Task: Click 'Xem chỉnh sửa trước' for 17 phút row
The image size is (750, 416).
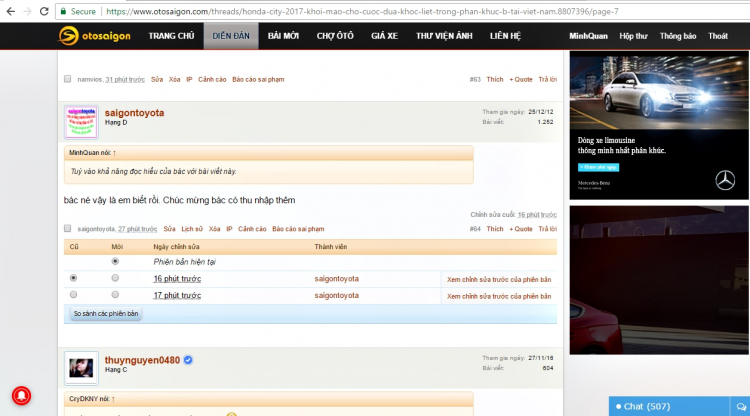Action: (499, 296)
